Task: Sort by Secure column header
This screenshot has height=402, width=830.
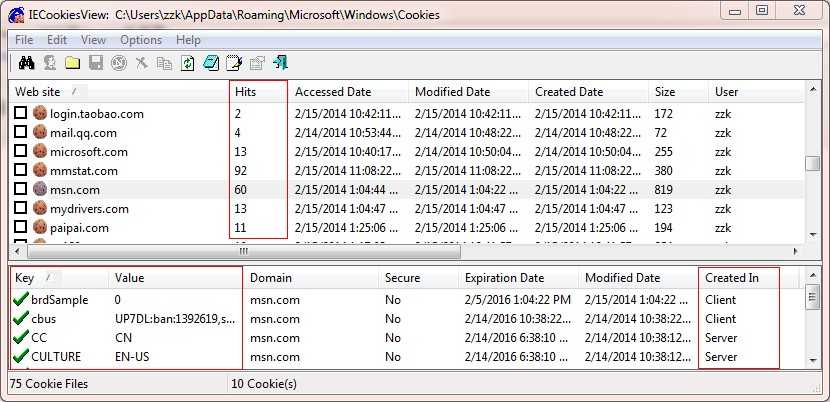Action: (419, 278)
